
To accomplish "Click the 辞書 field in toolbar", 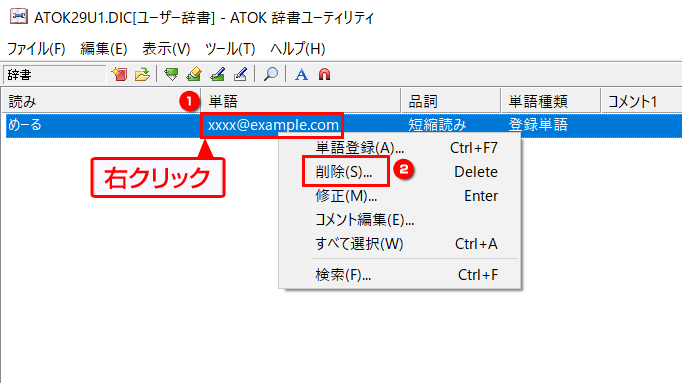I will click(55, 74).
